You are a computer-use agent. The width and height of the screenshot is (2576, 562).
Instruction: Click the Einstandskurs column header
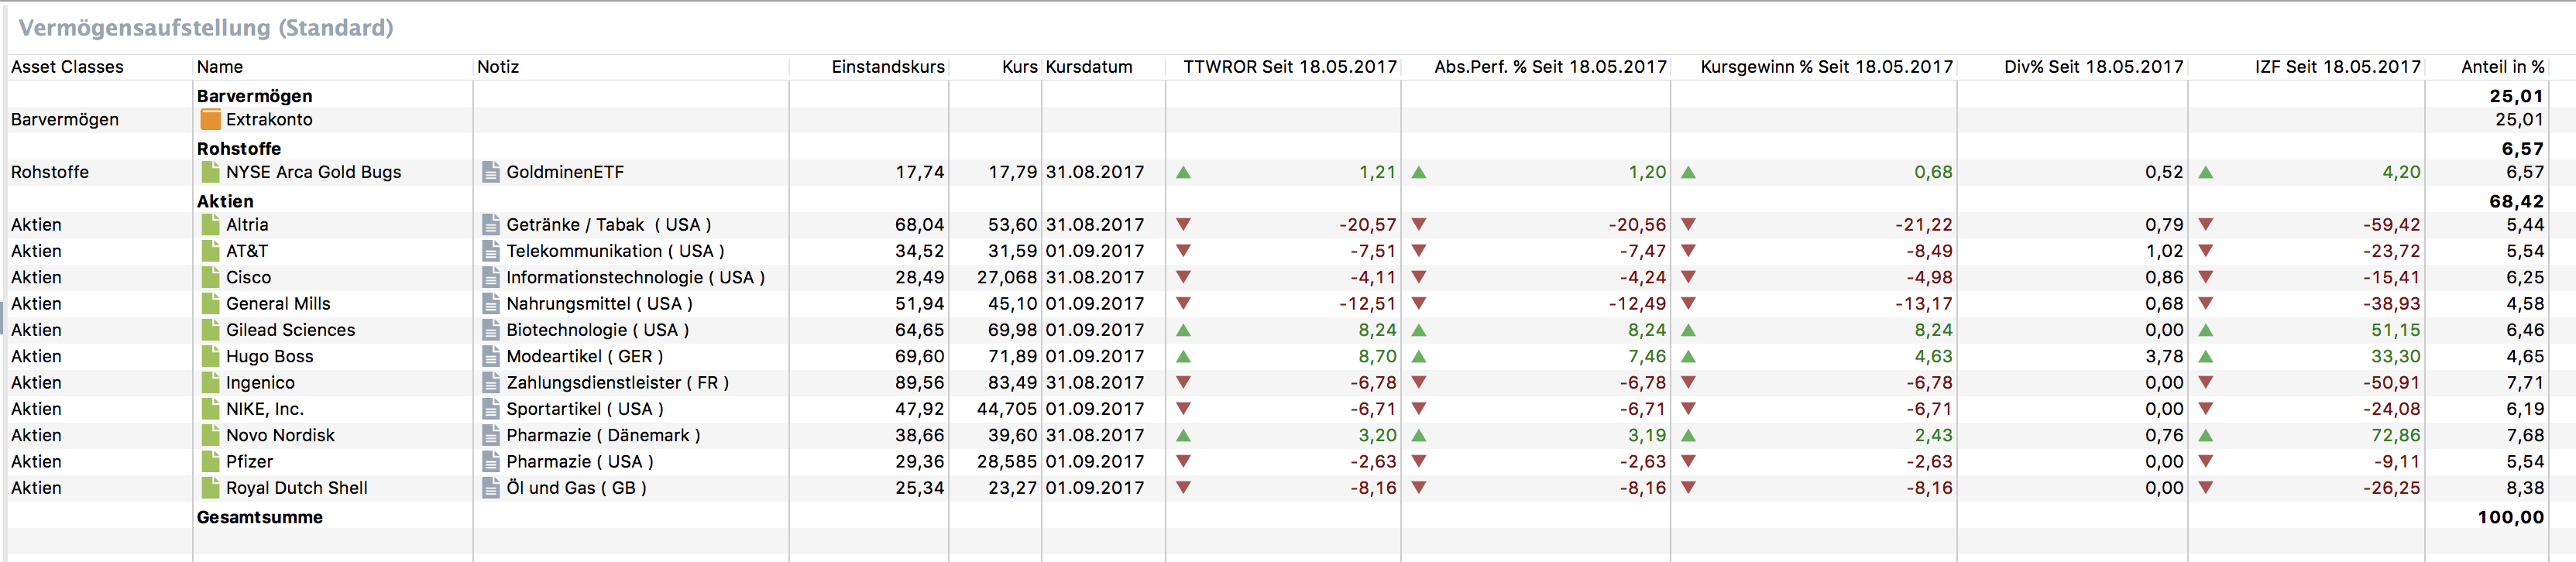pos(887,67)
